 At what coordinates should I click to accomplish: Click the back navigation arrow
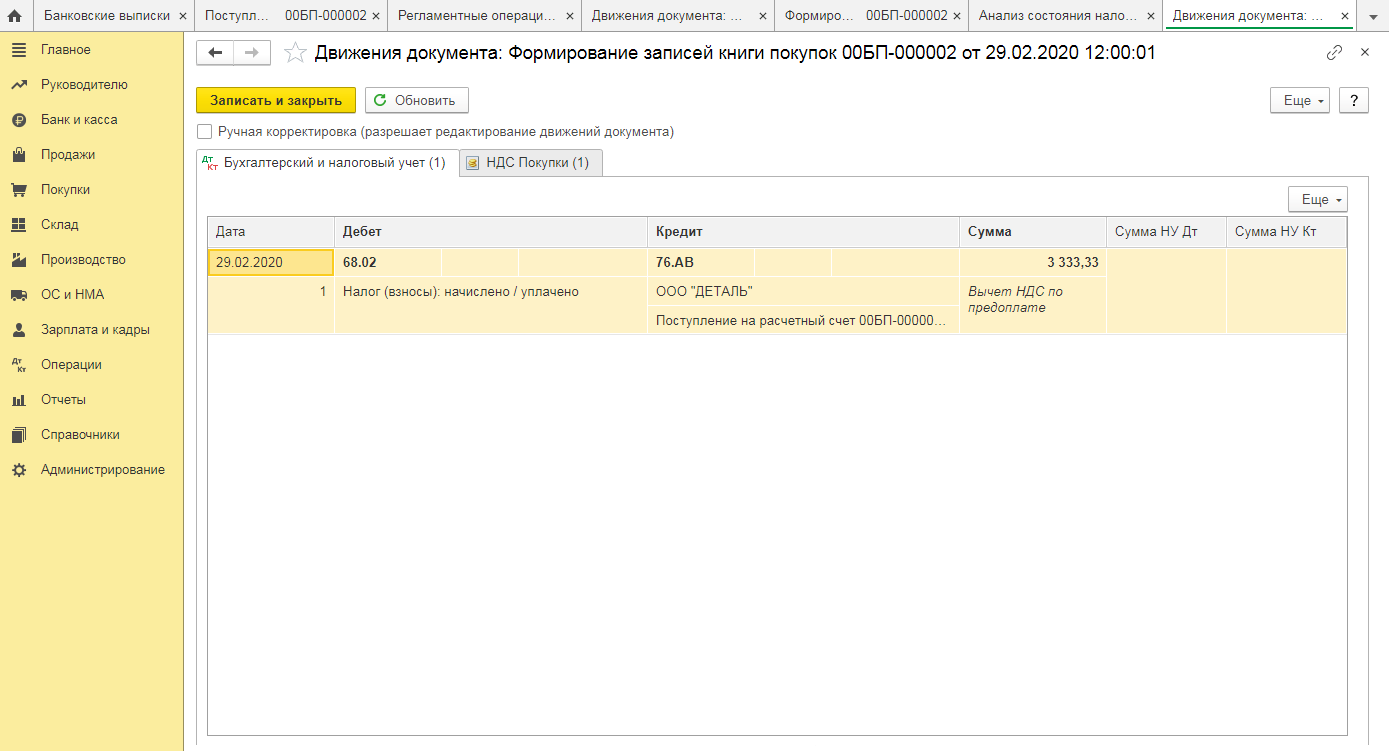point(215,54)
